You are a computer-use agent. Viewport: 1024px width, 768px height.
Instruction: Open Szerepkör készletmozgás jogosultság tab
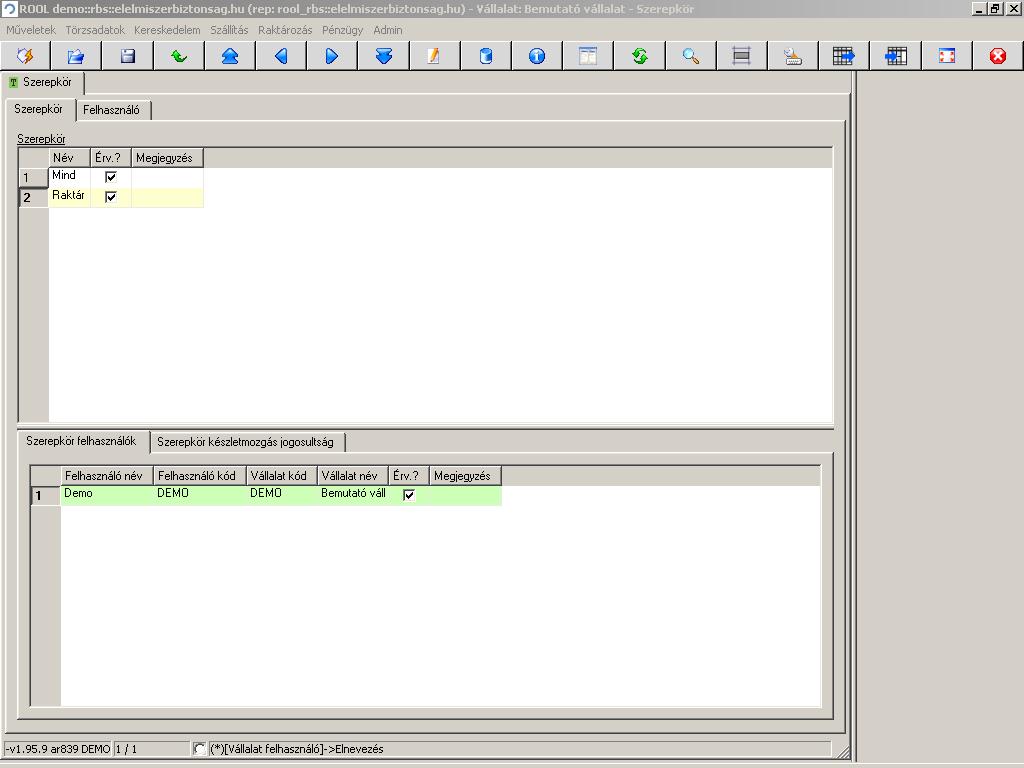tap(246, 442)
